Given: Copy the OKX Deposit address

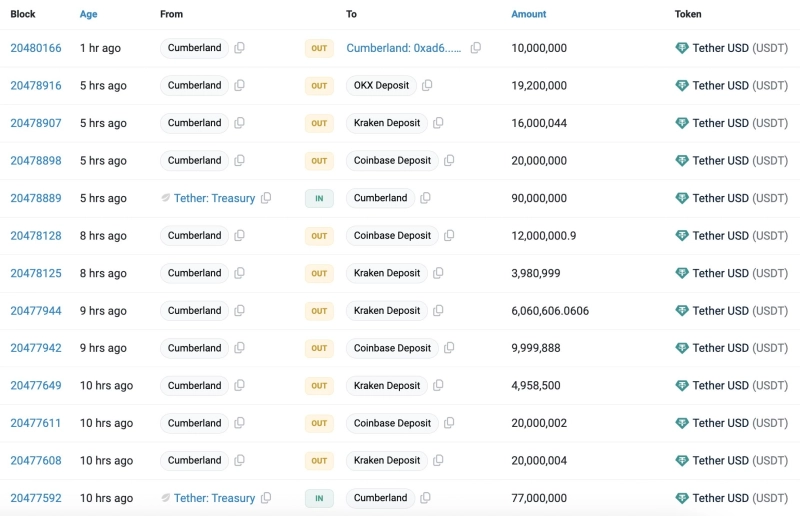Looking at the screenshot, I should coord(427,86).
